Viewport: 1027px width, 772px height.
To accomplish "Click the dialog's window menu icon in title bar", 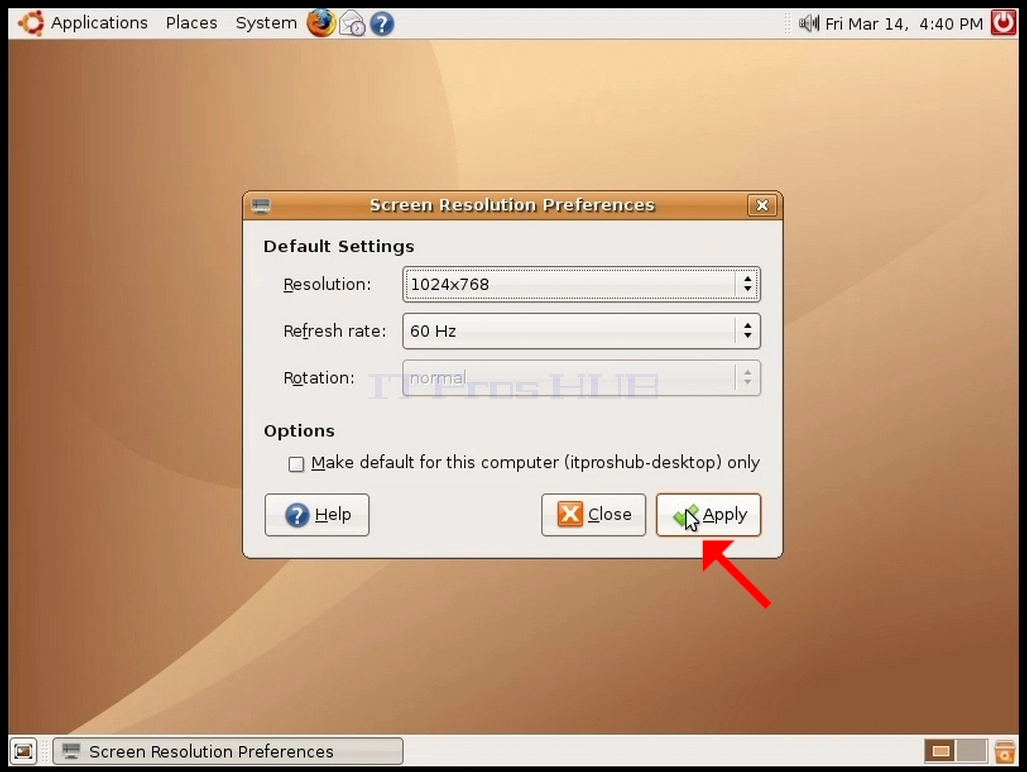I will point(261,206).
